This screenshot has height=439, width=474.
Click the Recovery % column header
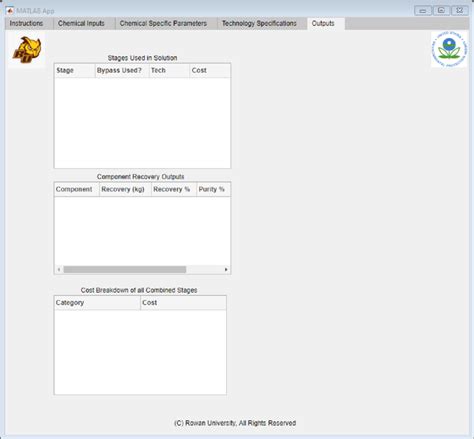coord(174,189)
